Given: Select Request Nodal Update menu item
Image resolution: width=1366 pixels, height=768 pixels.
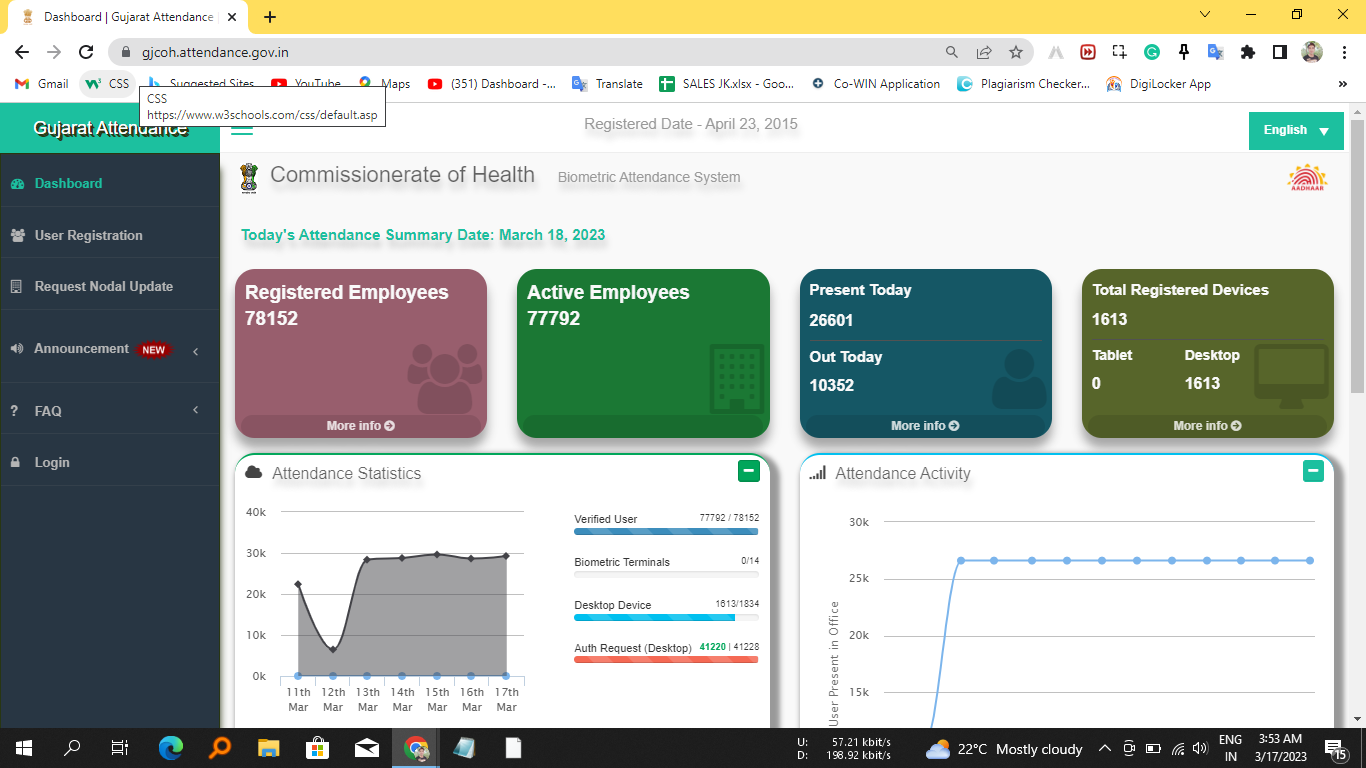Looking at the screenshot, I should click(103, 286).
